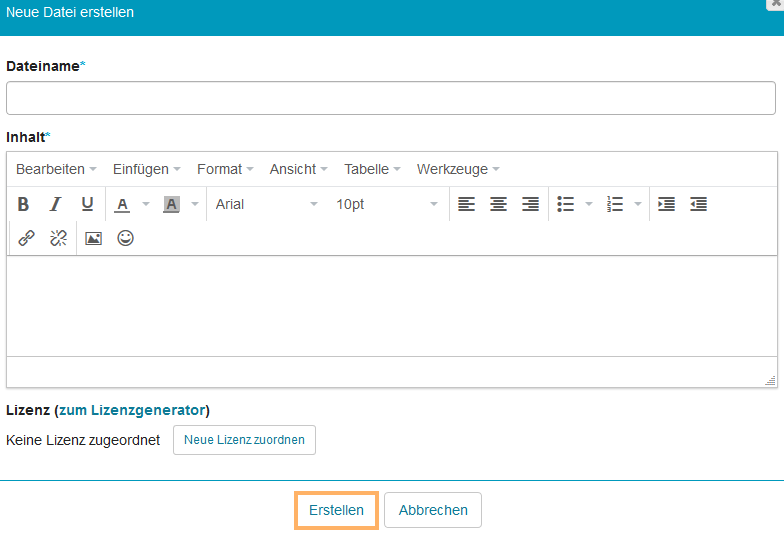Open the Arial font family dropdown
The width and height of the screenshot is (784, 535).
pos(266,204)
